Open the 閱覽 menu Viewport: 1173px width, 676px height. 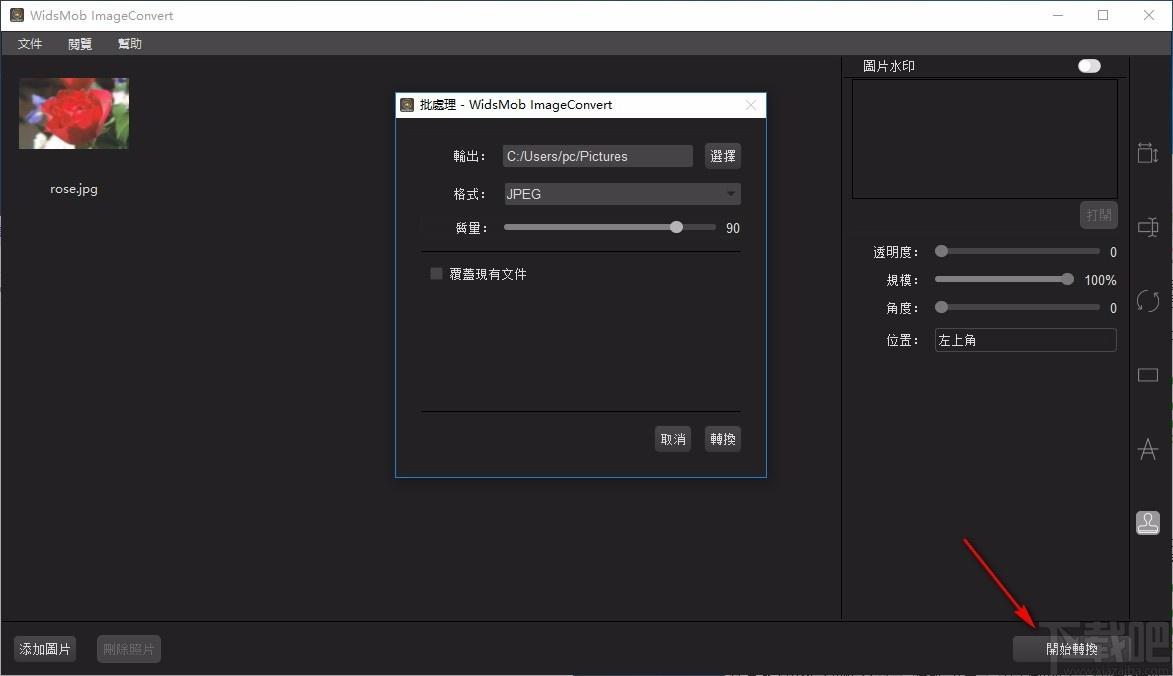pyautogui.click(x=80, y=43)
